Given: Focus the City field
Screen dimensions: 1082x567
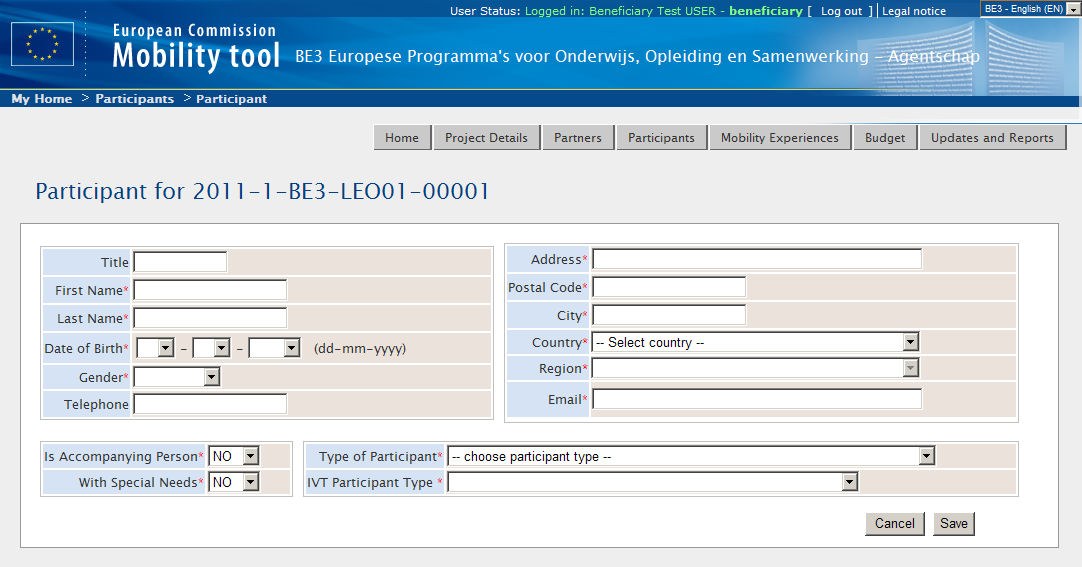Looking at the screenshot, I should [x=669, y=315].
